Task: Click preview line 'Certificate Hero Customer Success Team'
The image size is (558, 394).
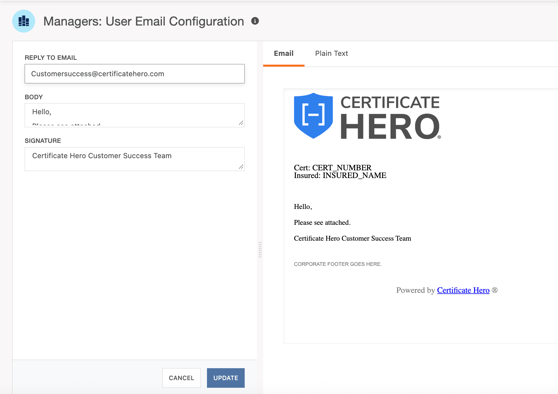Action: click(x=352, y=238)
